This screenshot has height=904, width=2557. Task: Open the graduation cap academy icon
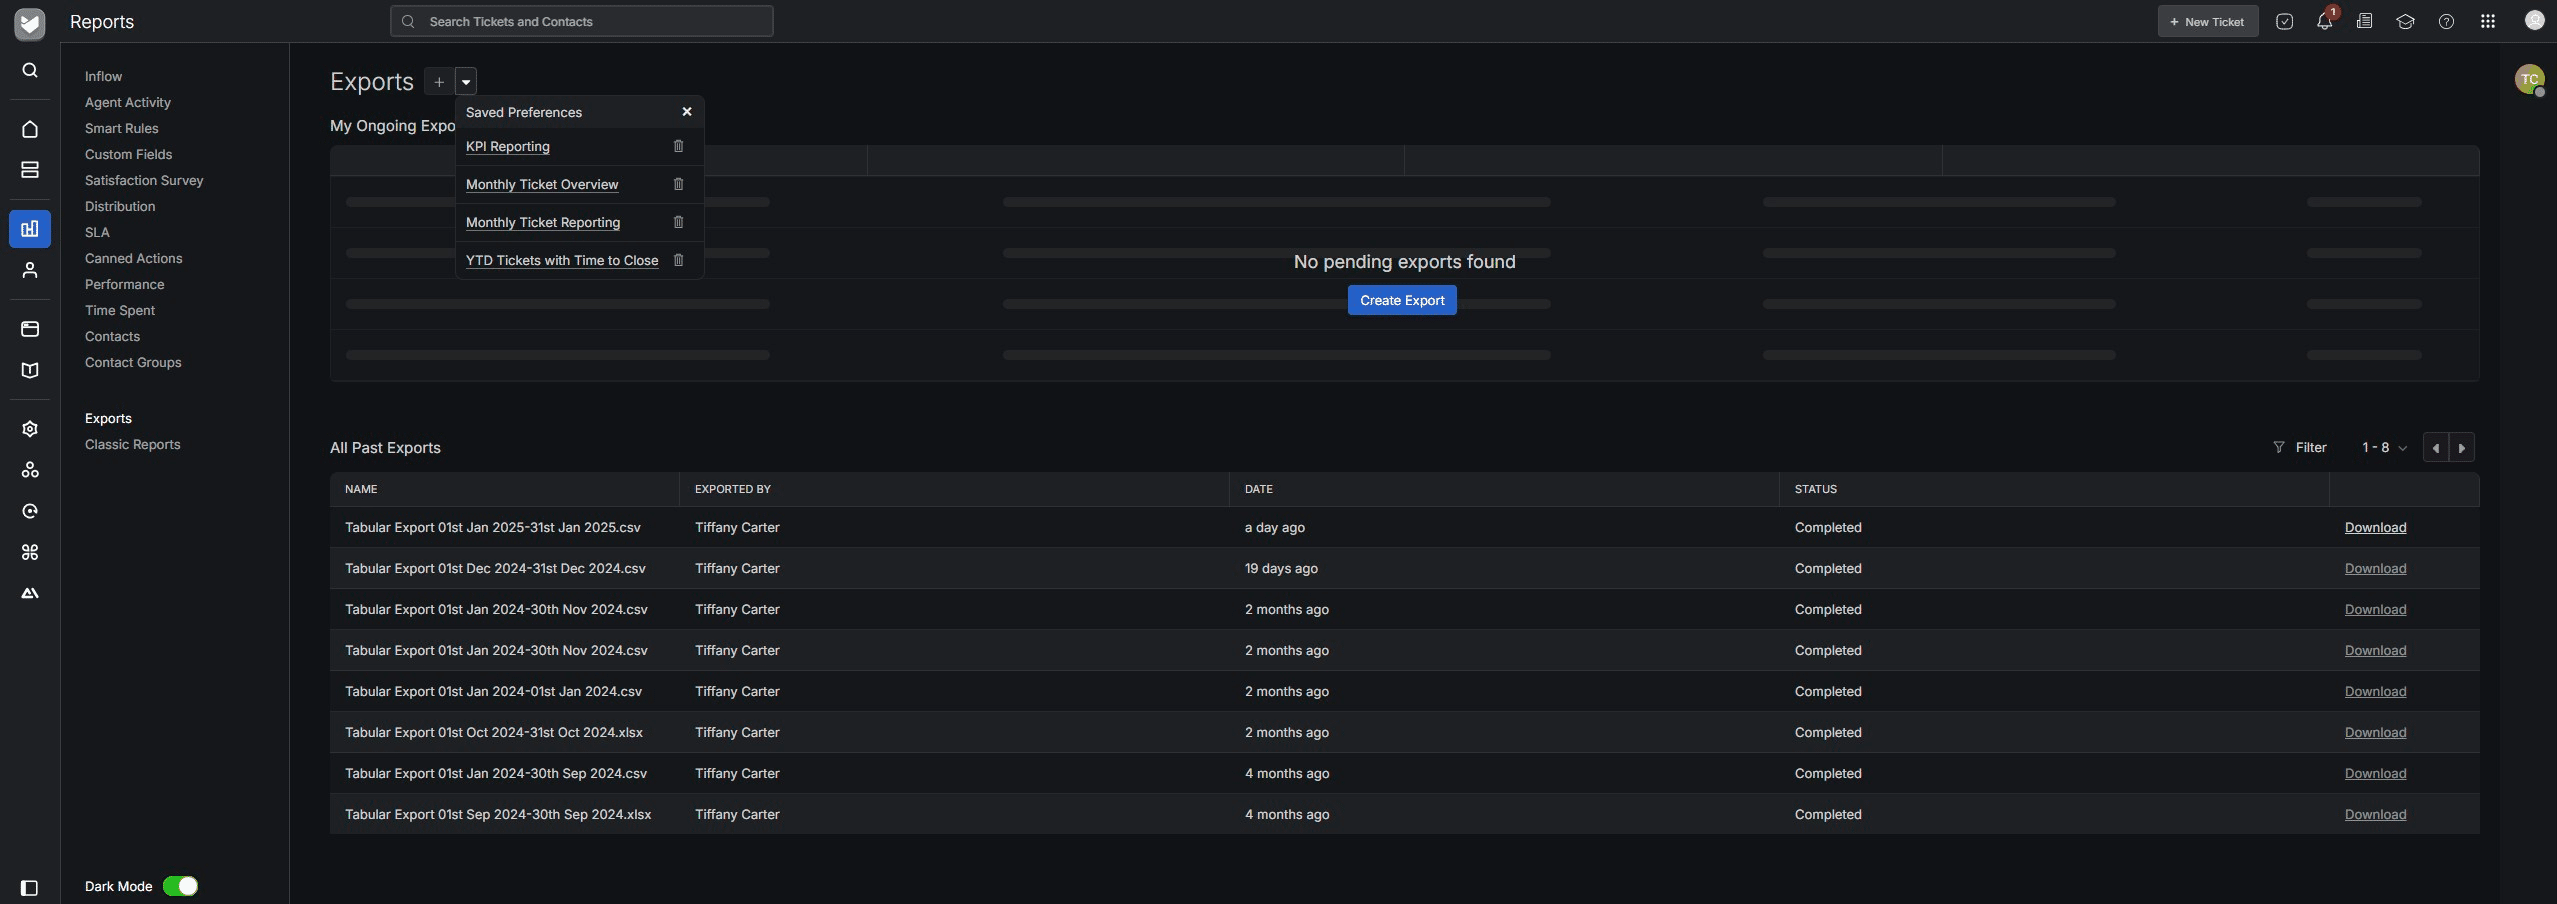(2405, 21)
